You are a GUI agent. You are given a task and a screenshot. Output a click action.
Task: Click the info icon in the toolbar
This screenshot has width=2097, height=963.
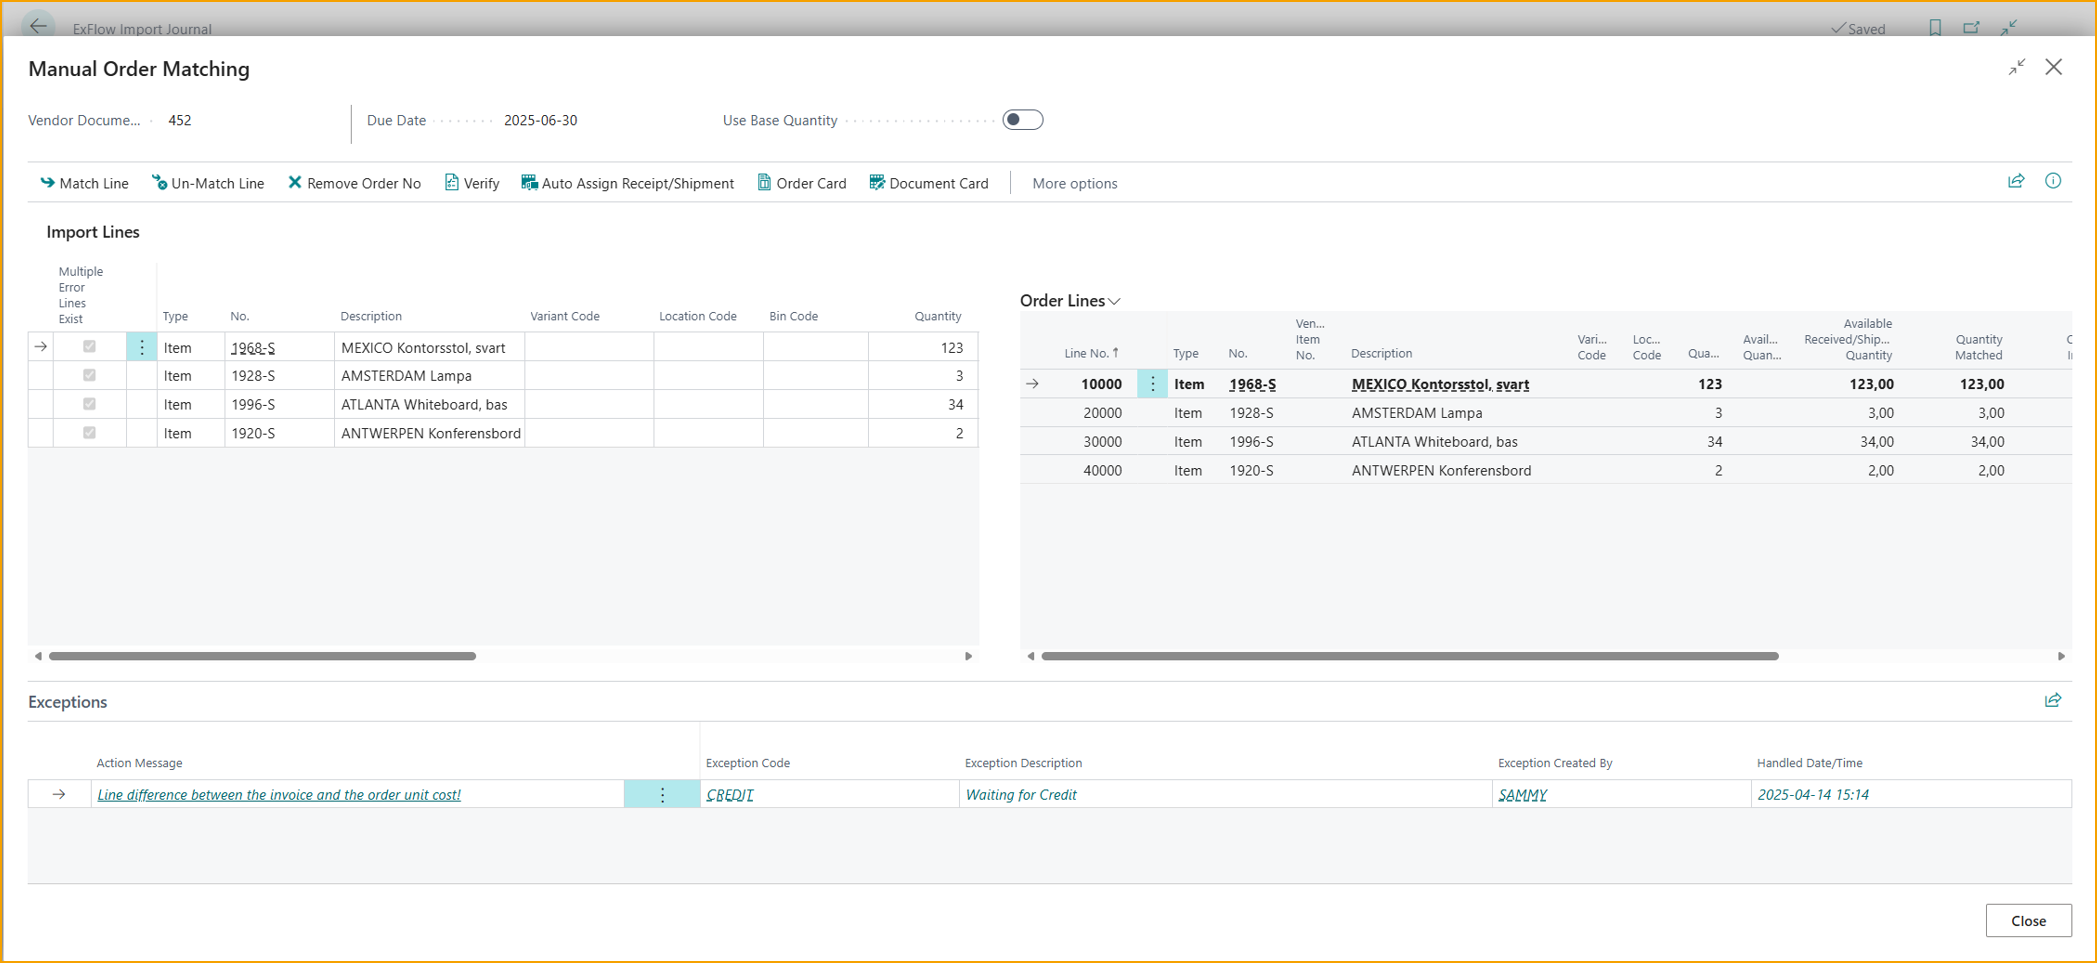coord(2052,181)
